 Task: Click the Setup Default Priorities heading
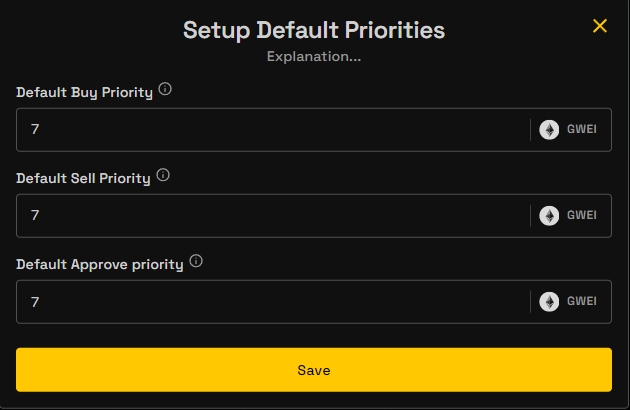(314, 30)
